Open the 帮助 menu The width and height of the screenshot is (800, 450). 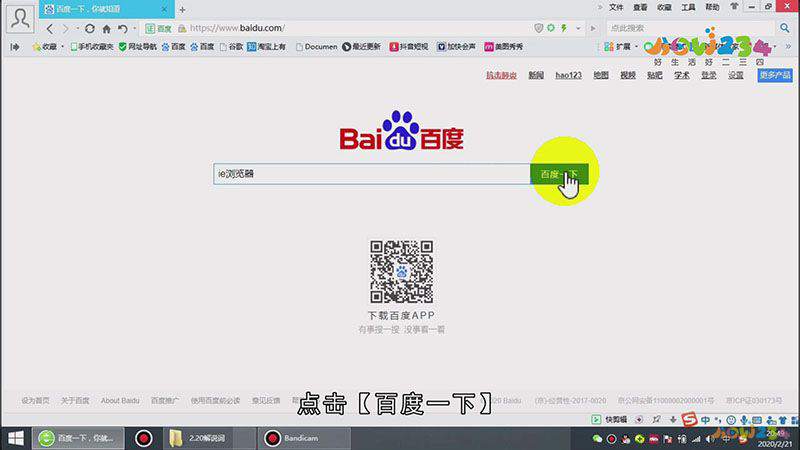point(712,7)
